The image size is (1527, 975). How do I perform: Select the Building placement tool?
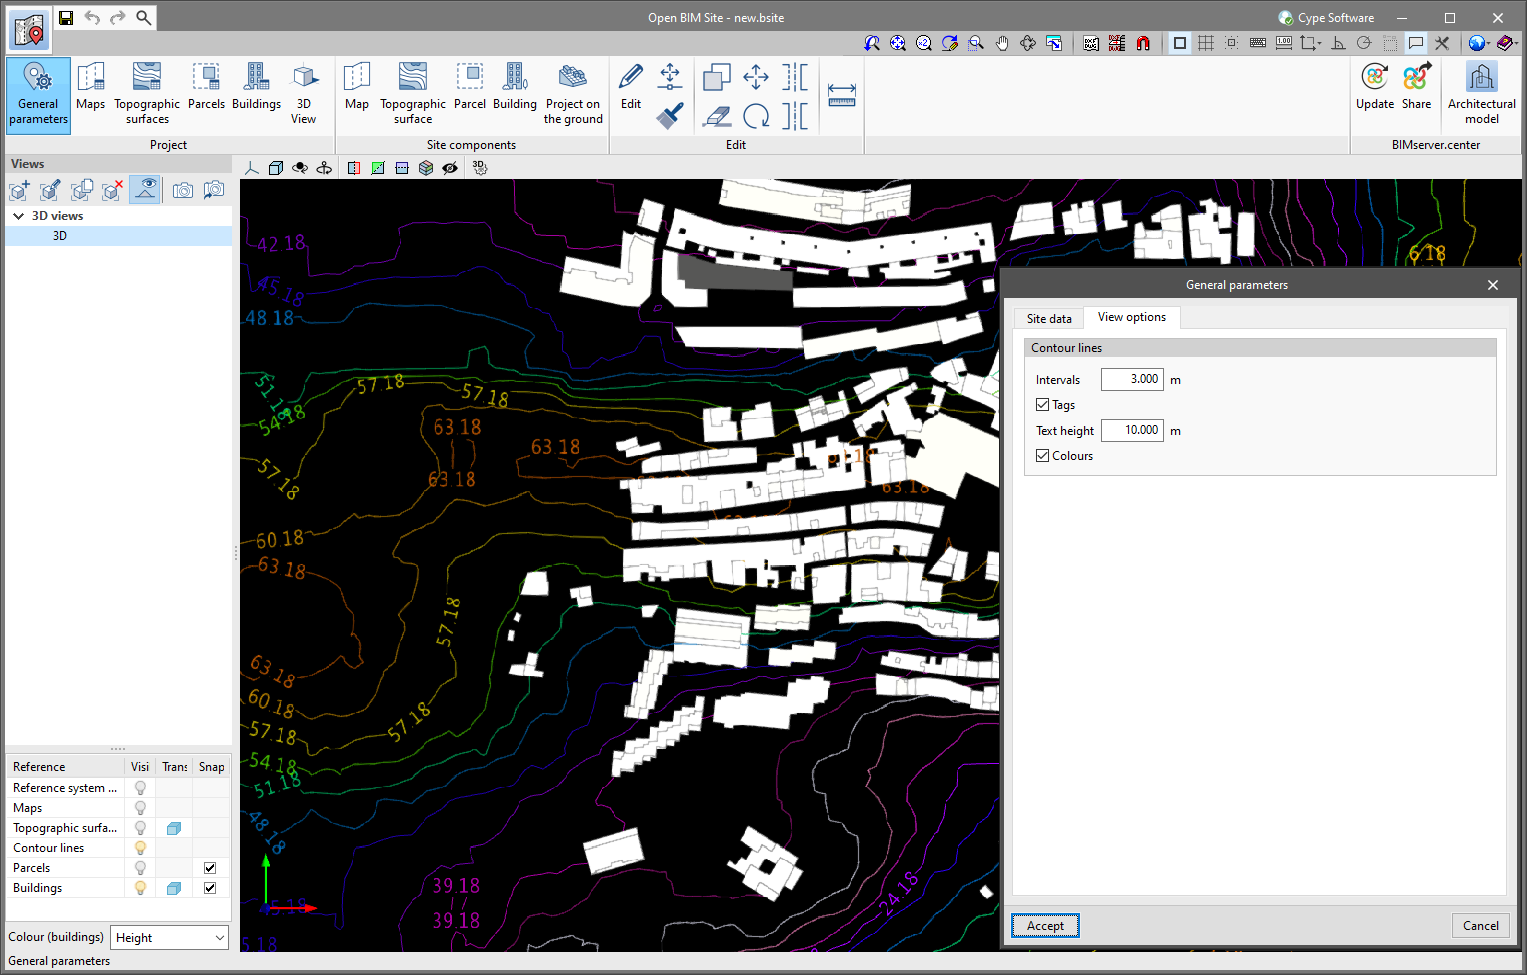pos(515,90)
